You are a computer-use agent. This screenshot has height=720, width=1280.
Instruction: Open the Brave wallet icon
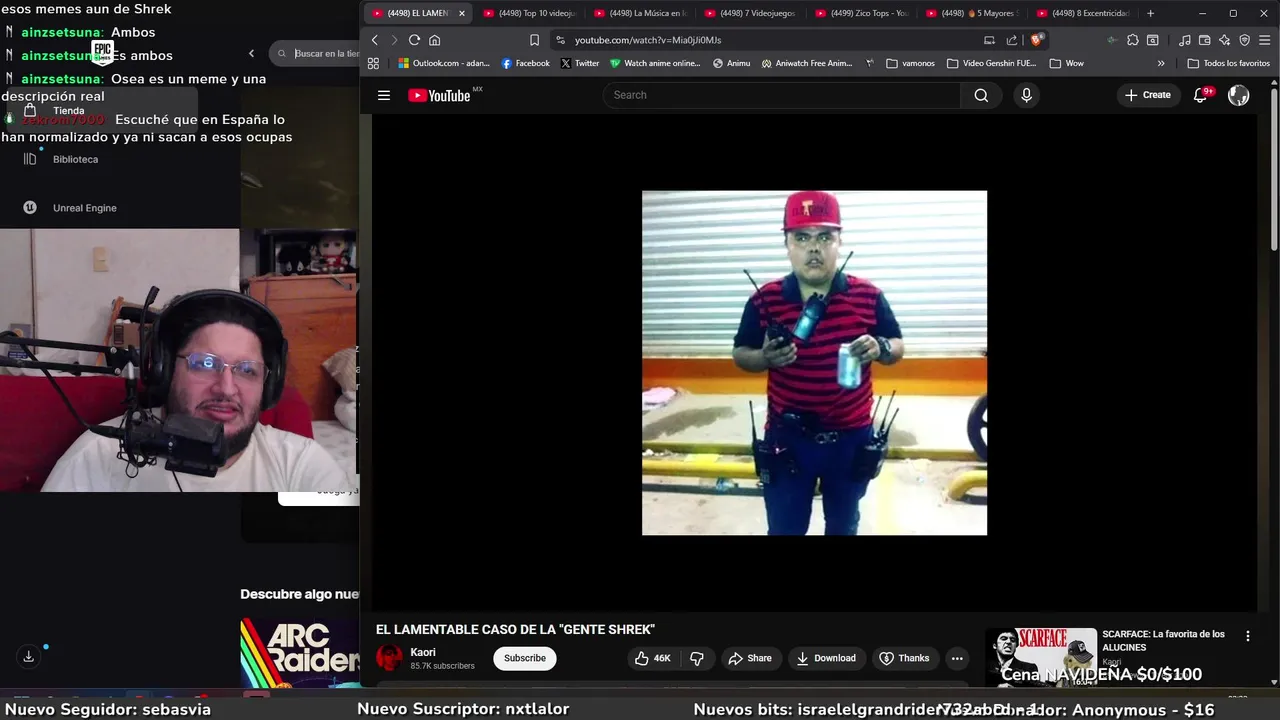(x=1204, y=40)
